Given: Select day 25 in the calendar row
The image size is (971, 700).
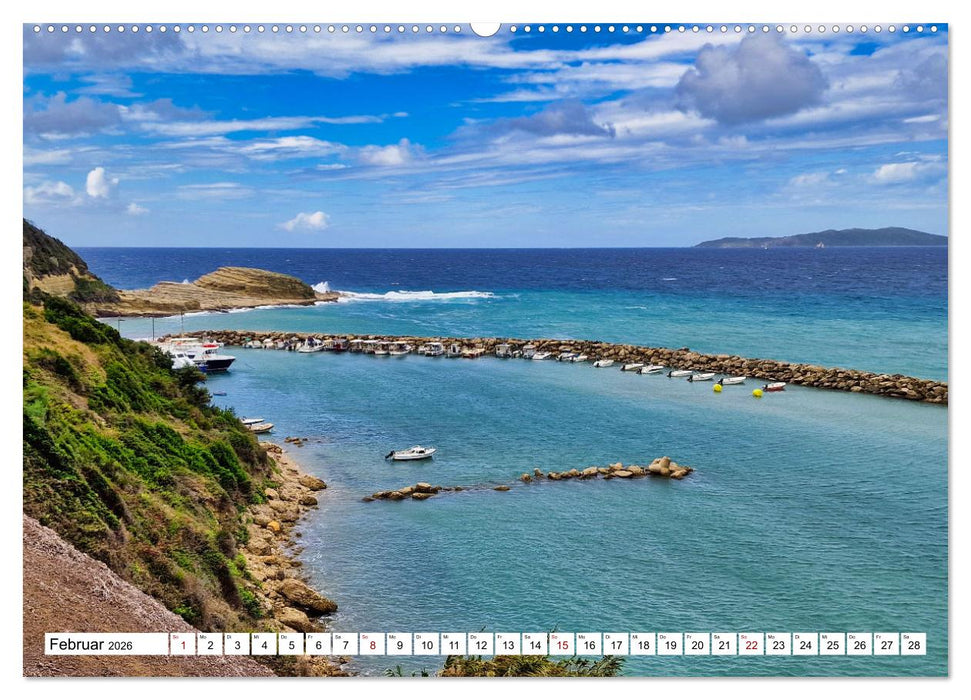Looking at the screenshot, I should point(831,644).
